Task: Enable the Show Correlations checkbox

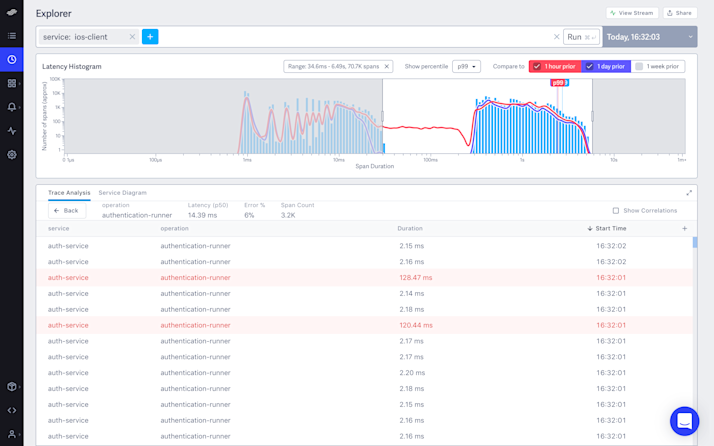Action: (x=616, y=211)
